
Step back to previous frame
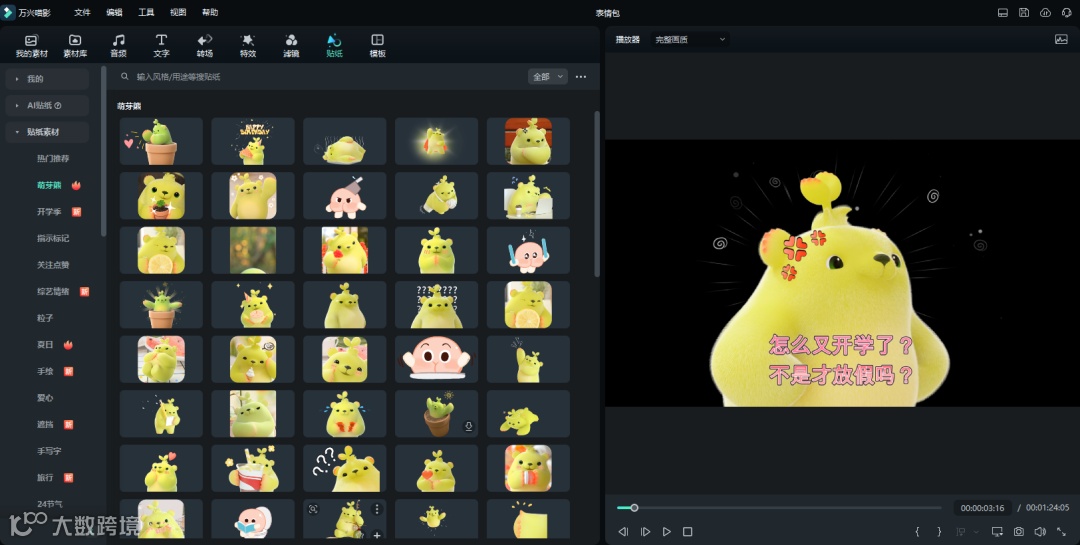pyautogui.click(x=623, y=531)
